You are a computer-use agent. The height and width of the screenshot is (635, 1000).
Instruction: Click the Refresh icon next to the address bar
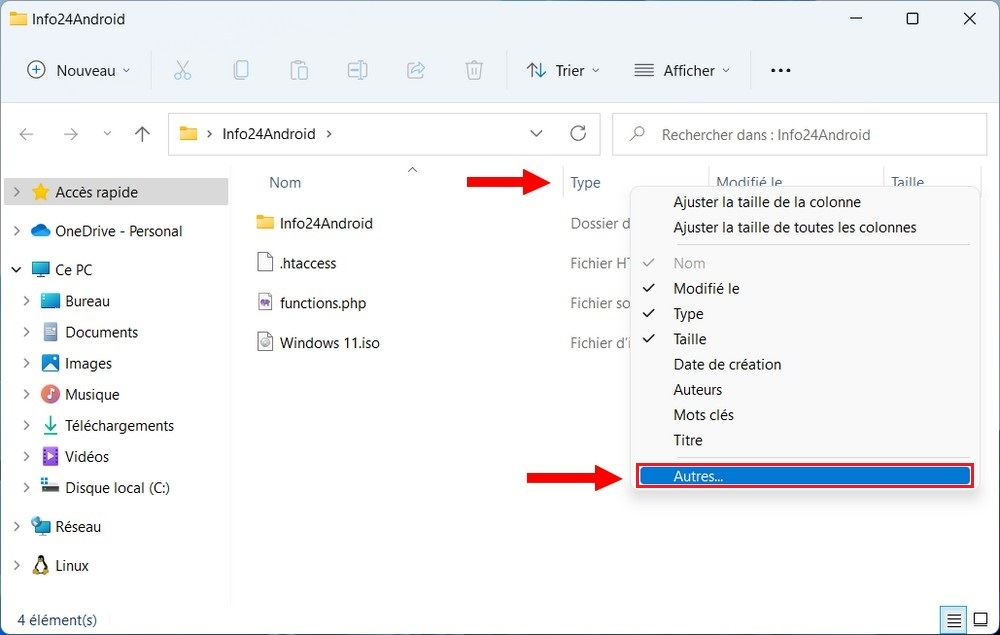[578, 133]
